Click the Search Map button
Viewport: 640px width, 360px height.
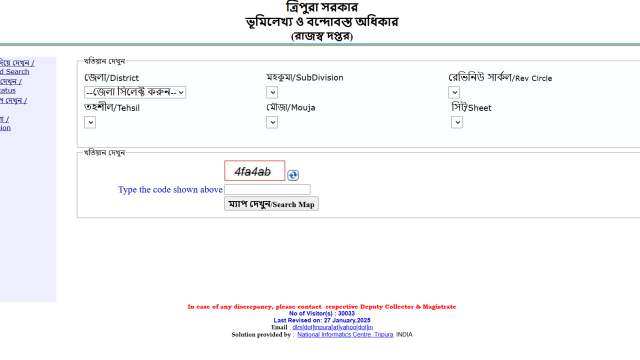(x=271, y=204)
